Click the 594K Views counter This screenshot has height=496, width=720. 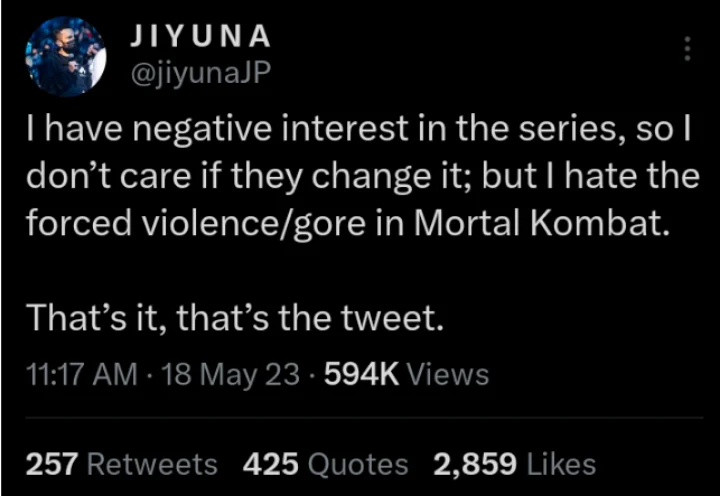pos(403,374)
